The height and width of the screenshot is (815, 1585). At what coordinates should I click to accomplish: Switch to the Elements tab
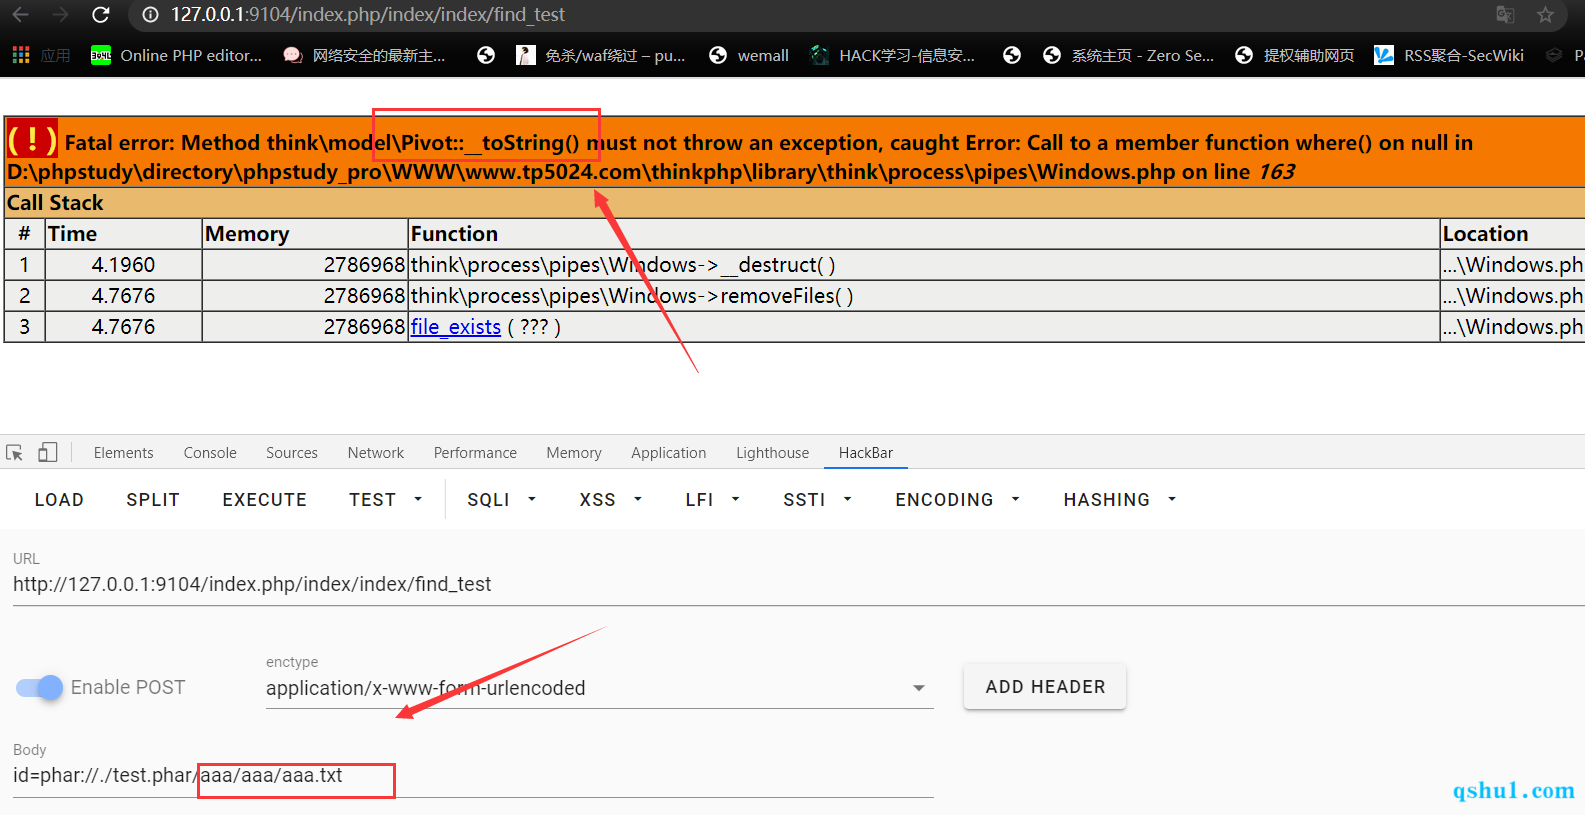click(124, 453)
